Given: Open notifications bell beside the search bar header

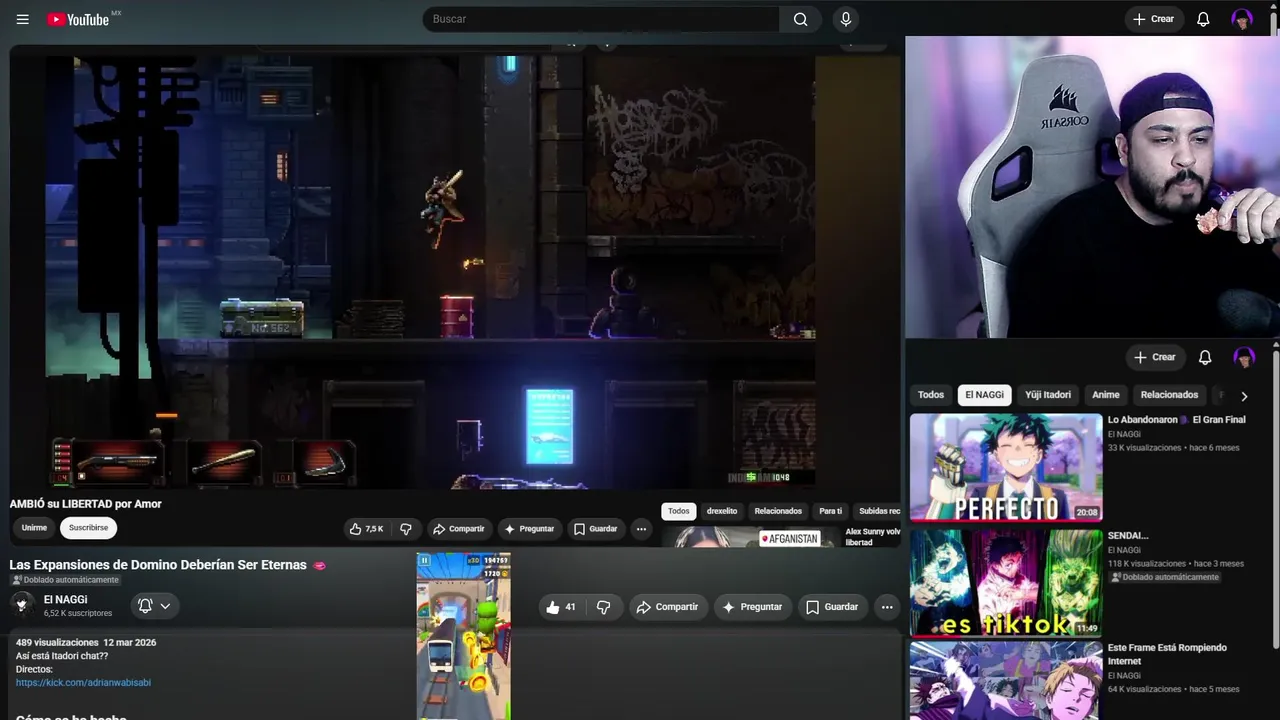Looking at the screenshot, I should pyautogui.click(x=1204, y=19).
